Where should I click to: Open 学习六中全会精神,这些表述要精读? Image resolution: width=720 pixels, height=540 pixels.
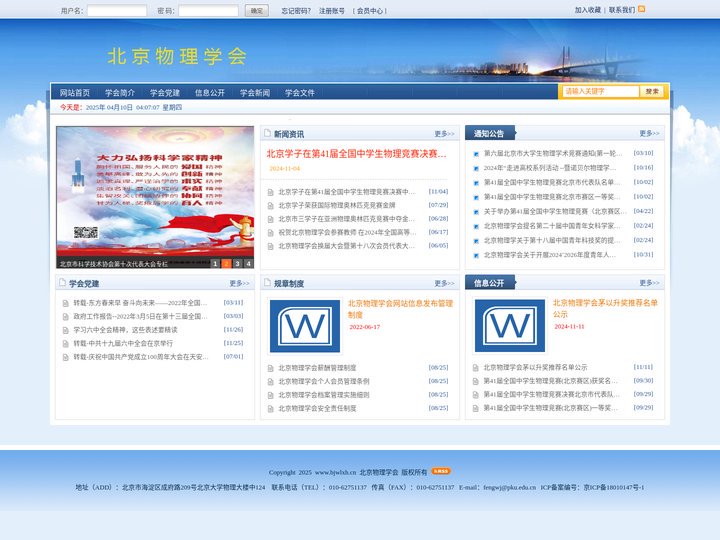pyautogui.click(x=125, y=330)
